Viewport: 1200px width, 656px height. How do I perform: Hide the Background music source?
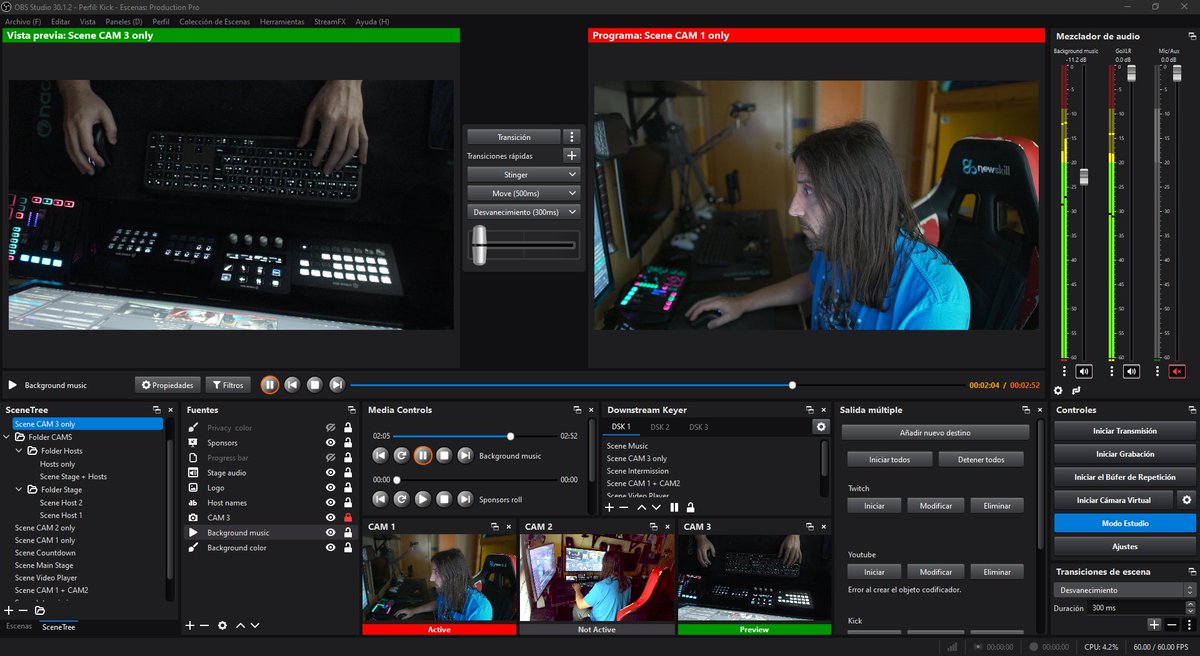point(330,533)
